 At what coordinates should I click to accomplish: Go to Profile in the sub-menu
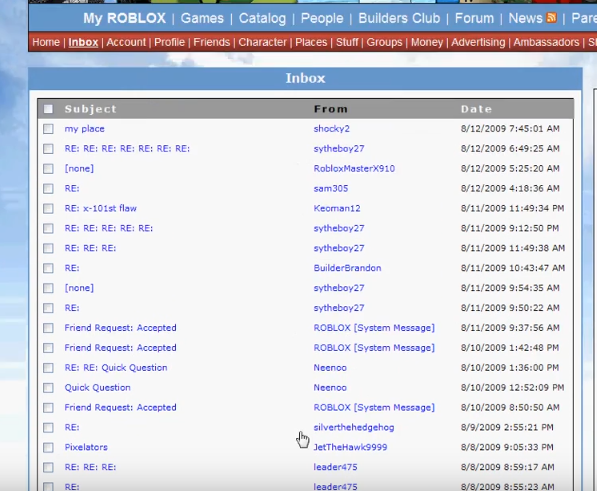(x=169, y=42)
